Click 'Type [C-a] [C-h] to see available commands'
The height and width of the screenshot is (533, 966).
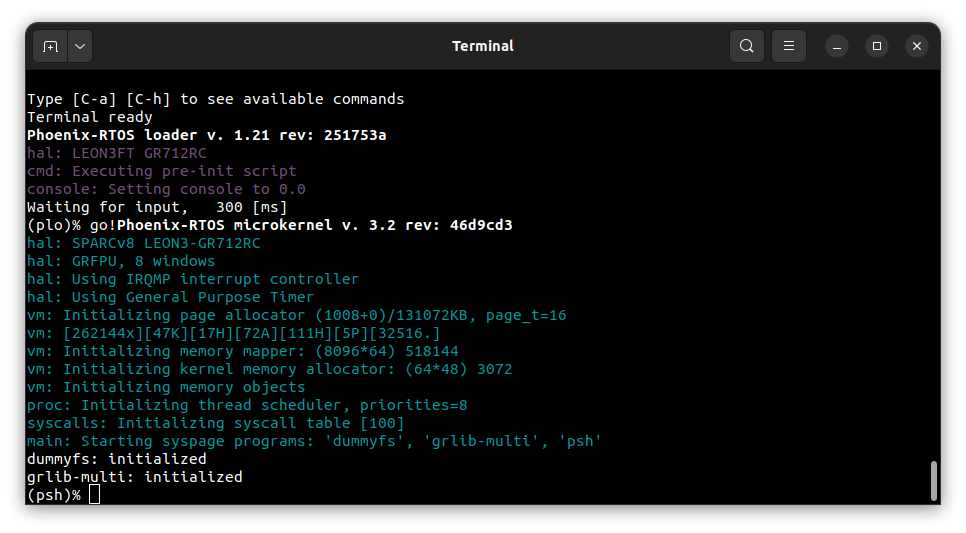click(x=216, y=99)
